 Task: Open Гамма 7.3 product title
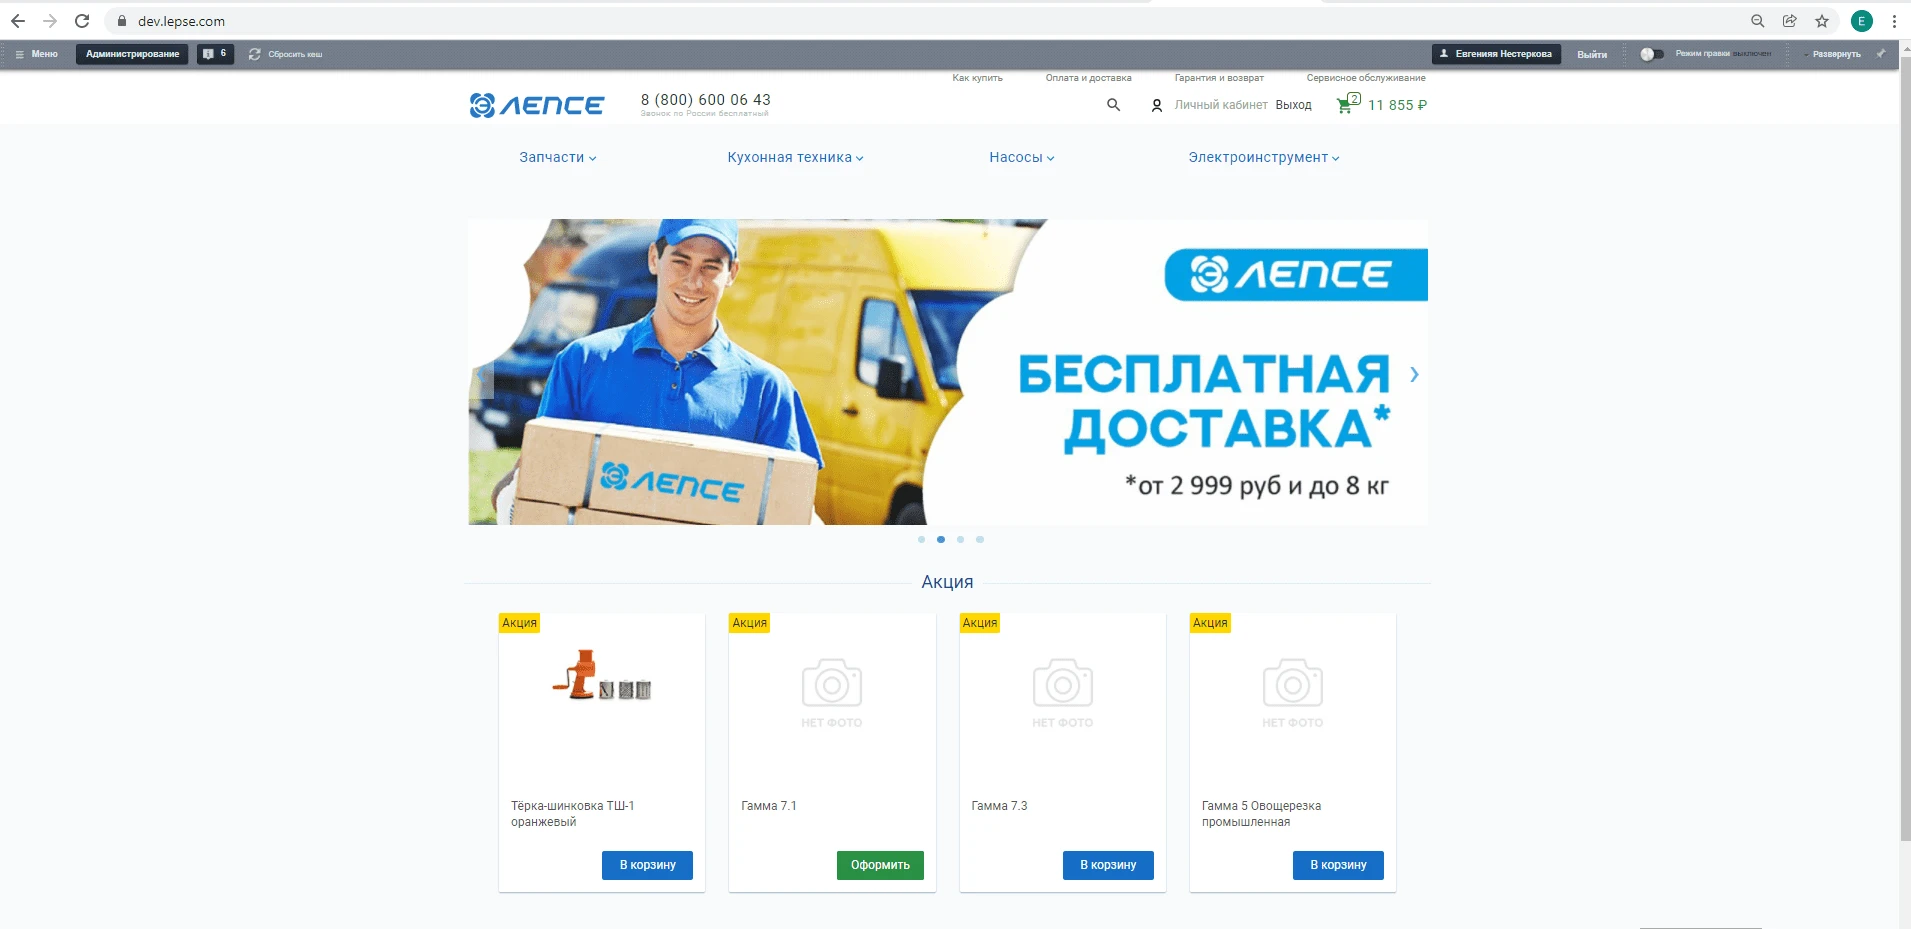[x=999, y=806]
